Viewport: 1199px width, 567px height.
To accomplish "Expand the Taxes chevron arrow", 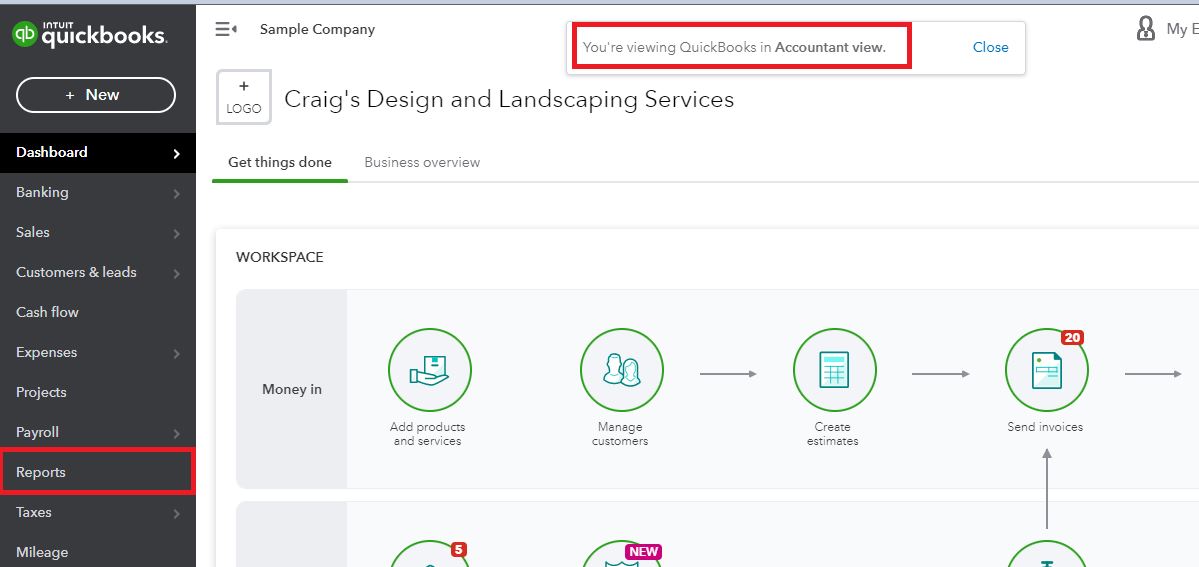I will click(x=177, y=513).
